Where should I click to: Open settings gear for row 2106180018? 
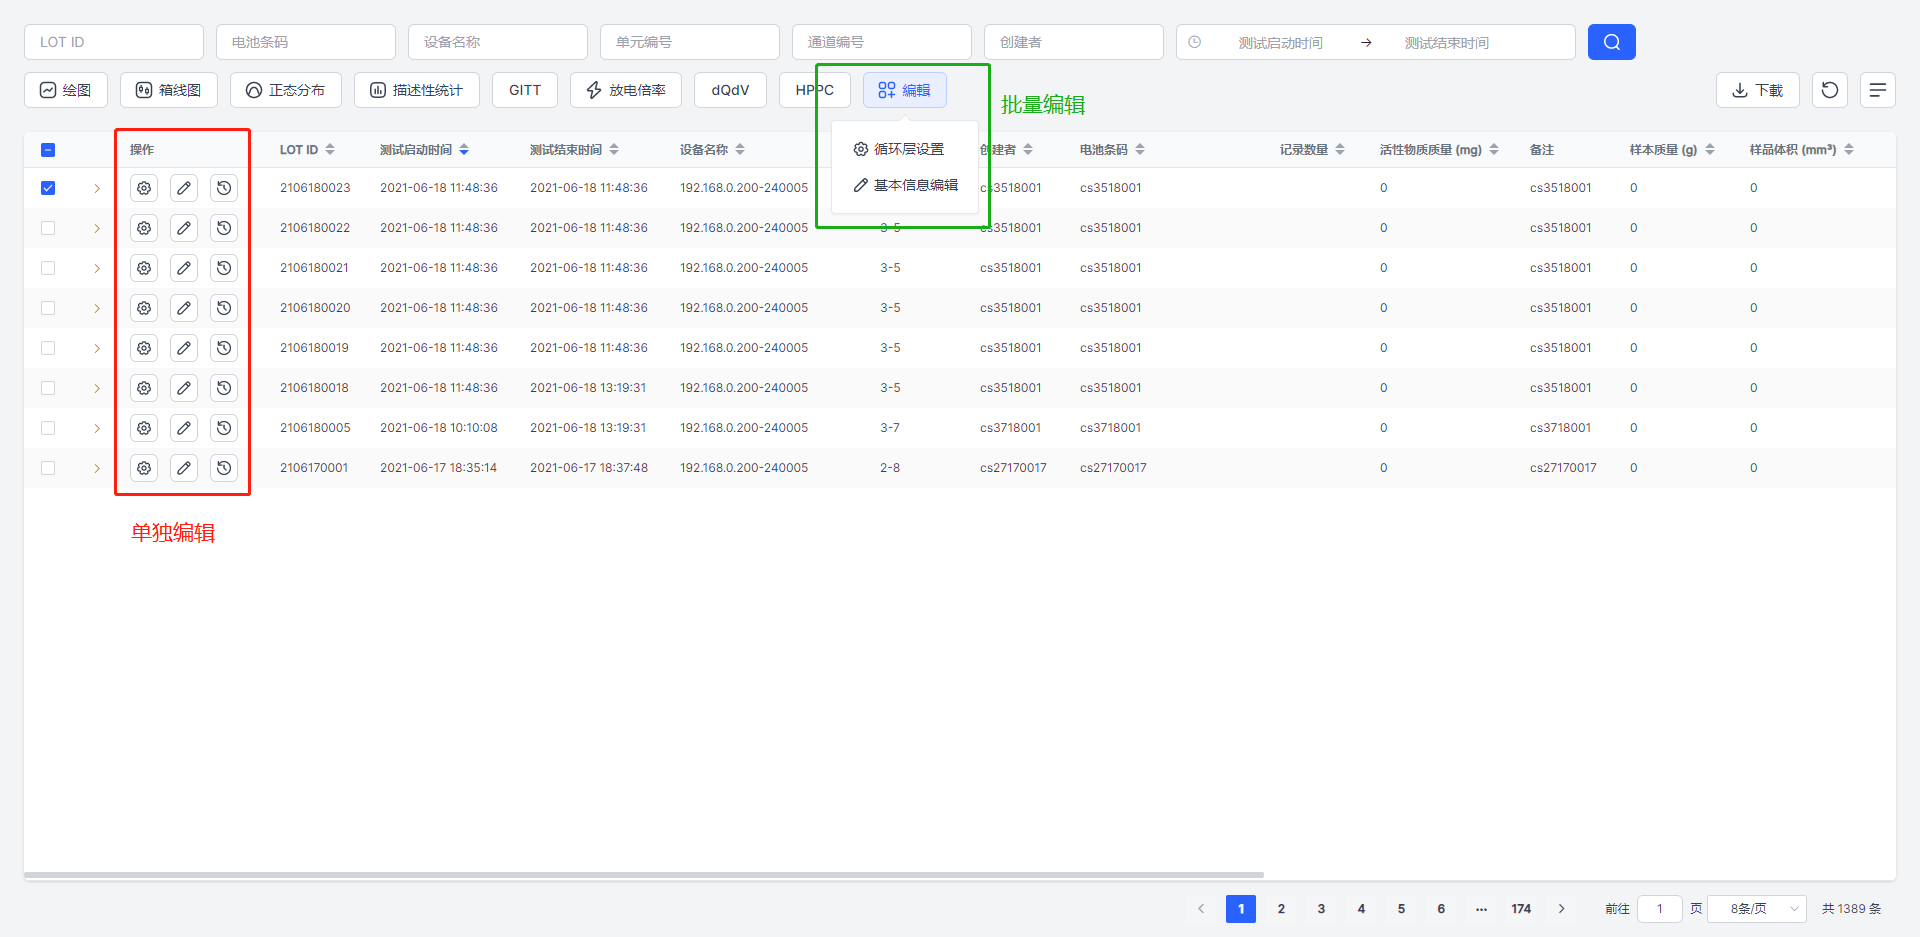[144, 388]
